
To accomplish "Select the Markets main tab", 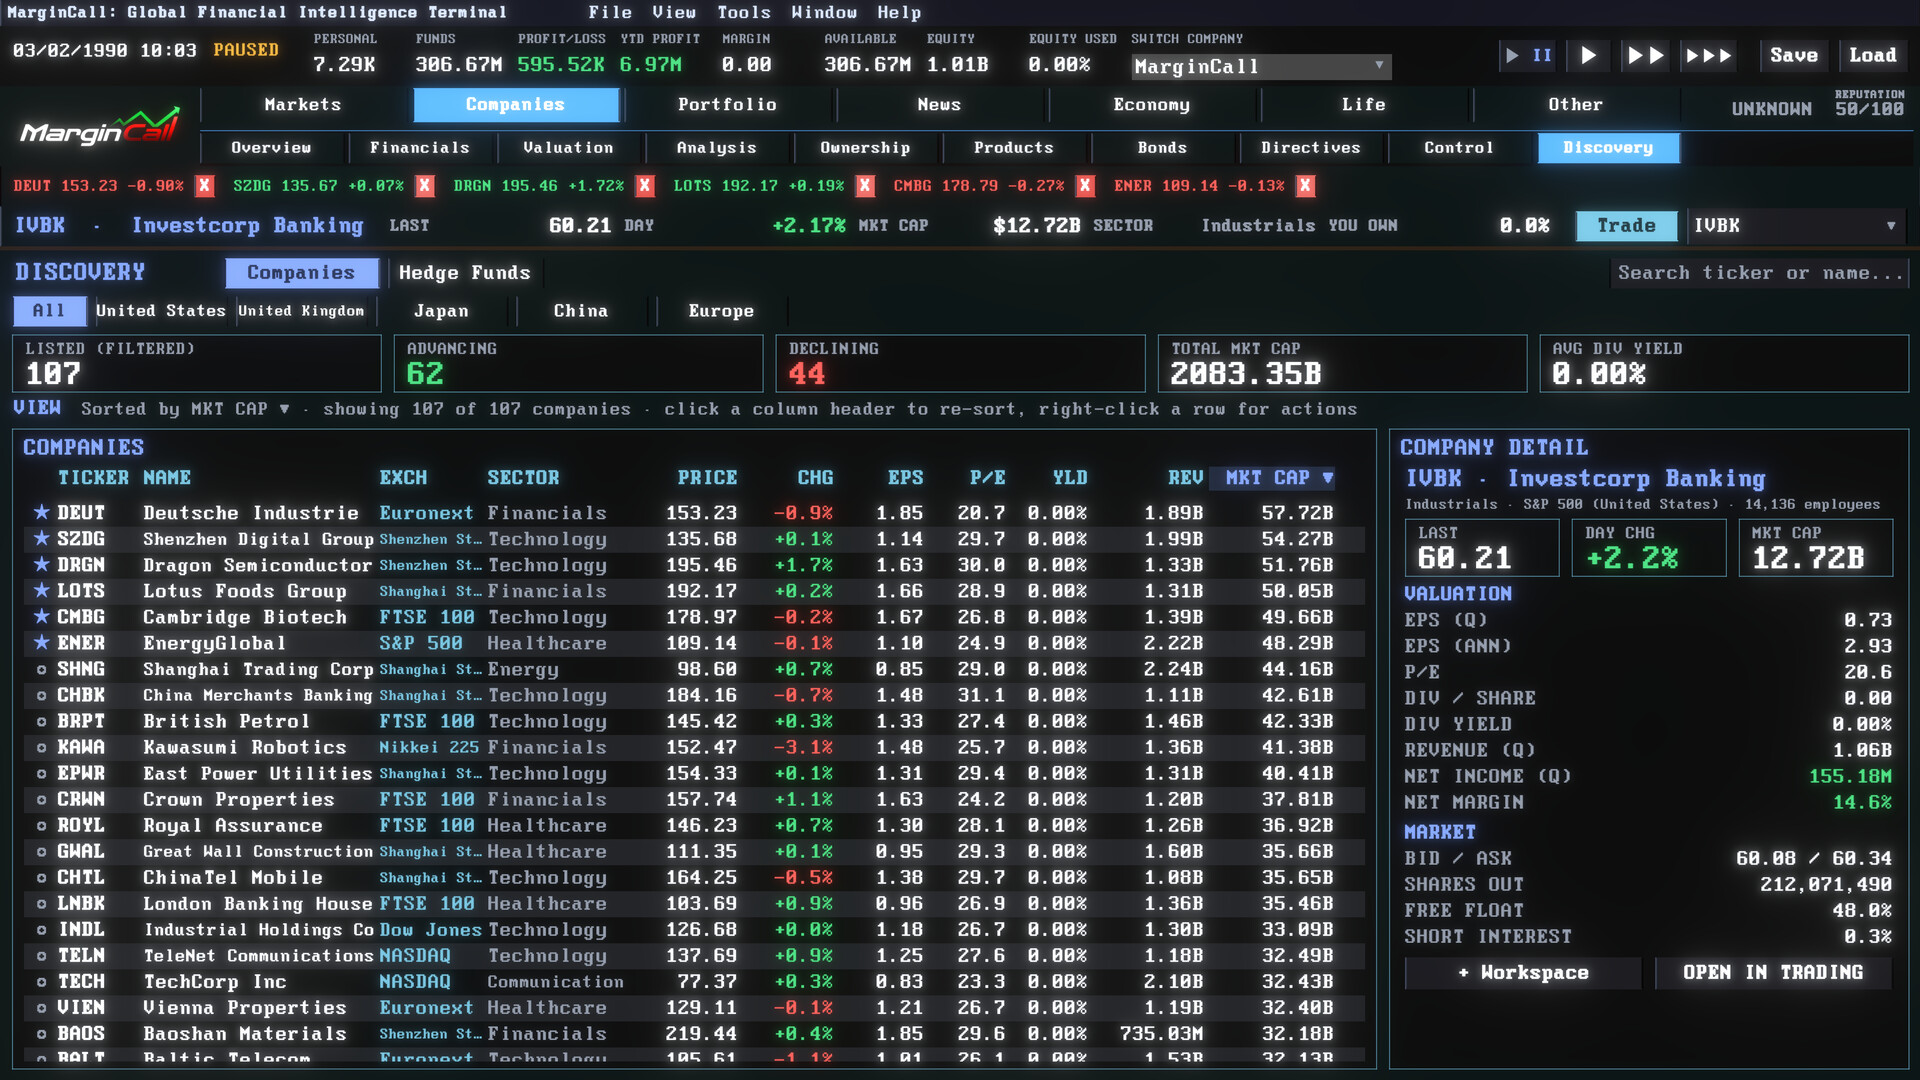I will pyautogui.click(x=303, y=105).
